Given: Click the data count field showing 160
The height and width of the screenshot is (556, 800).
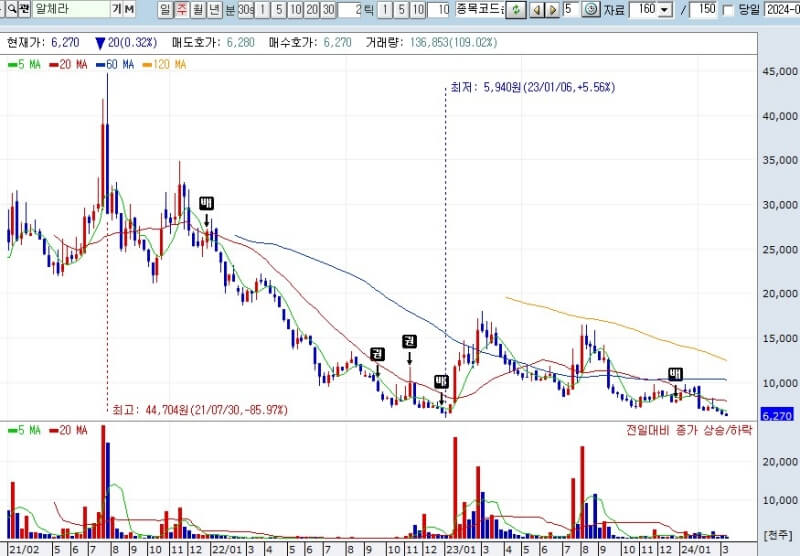Looking at the screenshot, I should (644, 9).
